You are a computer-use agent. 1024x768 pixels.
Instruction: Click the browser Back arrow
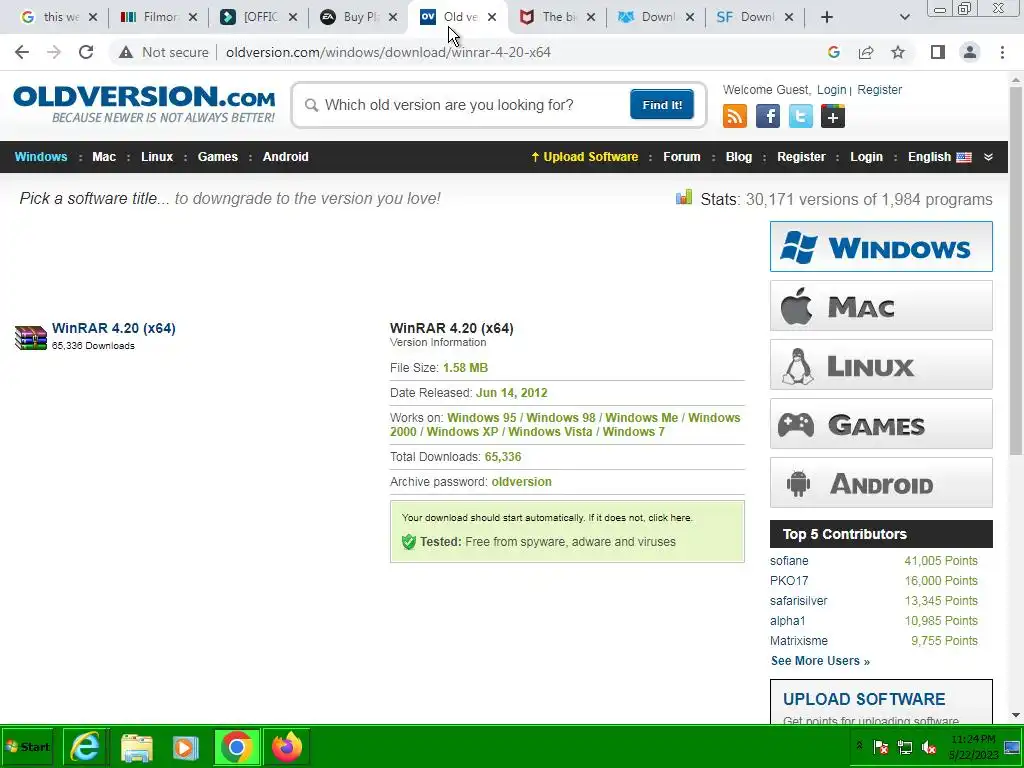coord(22,52)
